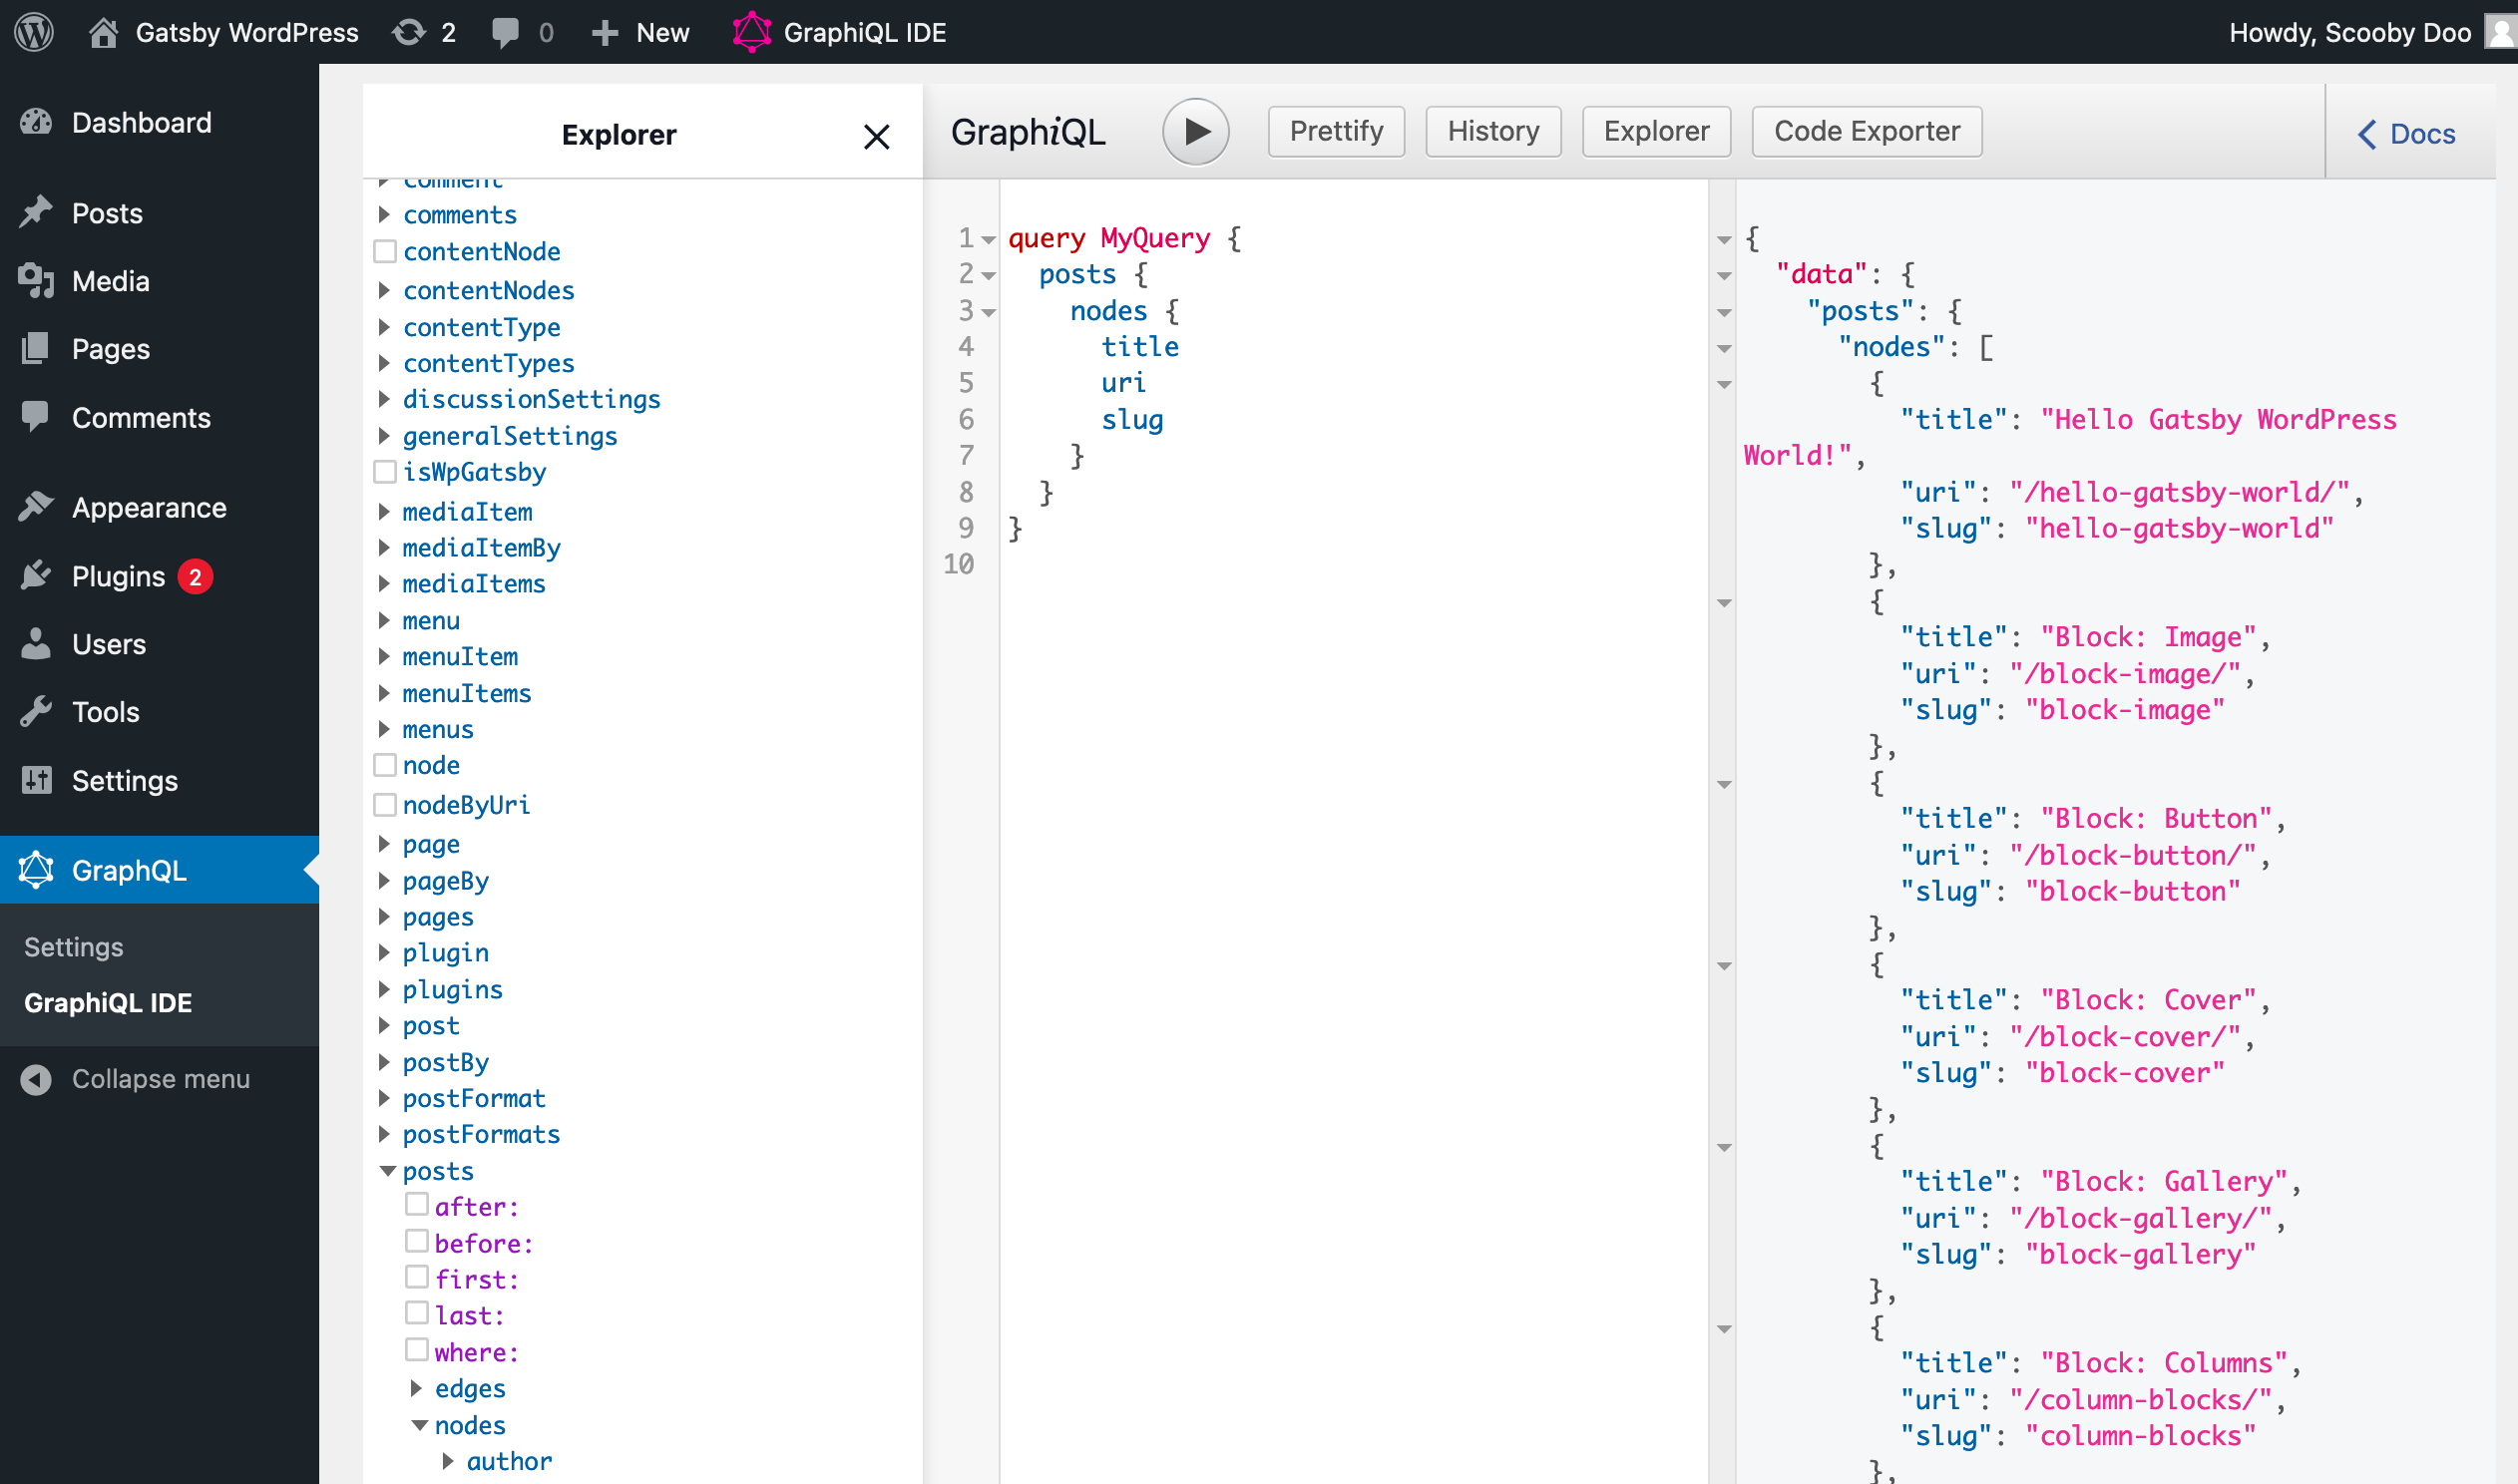Click the Dashboard gauge icon
Viewport: 2518px width, 1484px height.
(36, 122)
